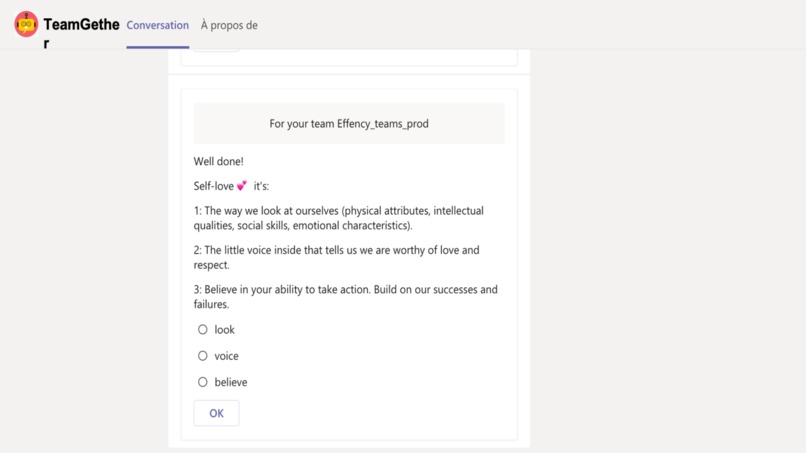
Task: Confirm the answer with the OK button
Action: click(x=216, y=413)
